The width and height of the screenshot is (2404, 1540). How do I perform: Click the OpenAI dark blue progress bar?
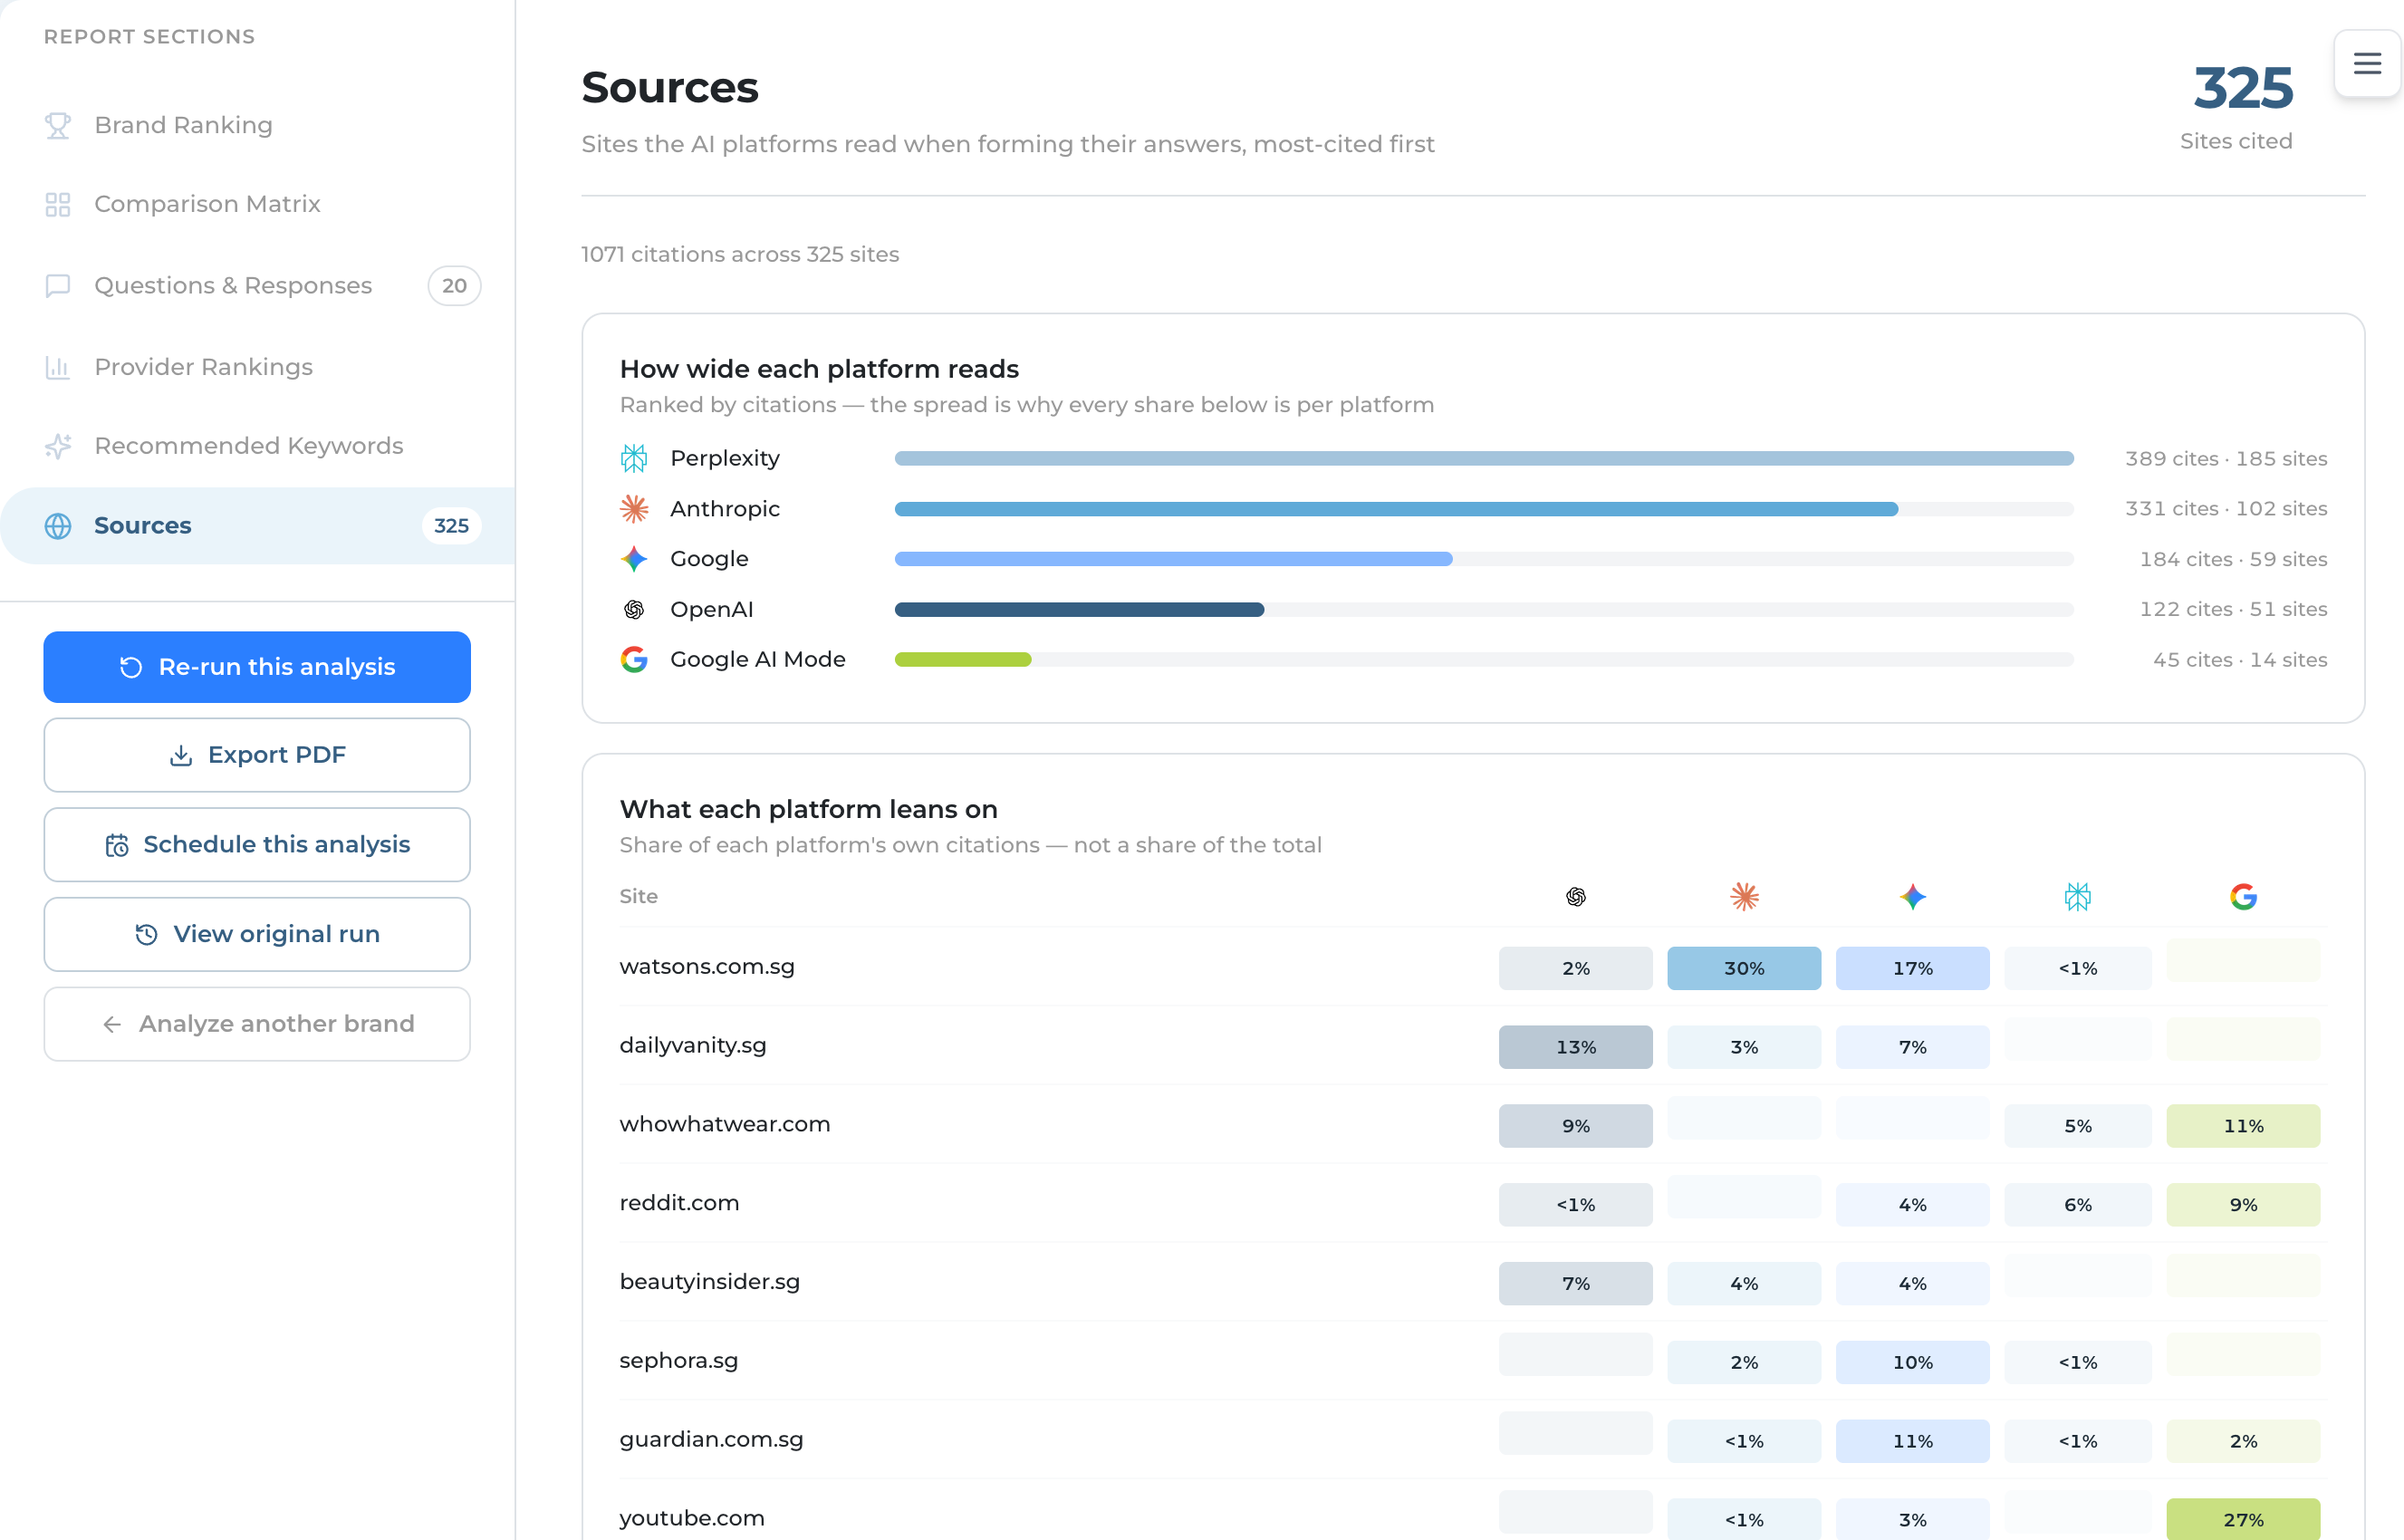click(1079, 610)
